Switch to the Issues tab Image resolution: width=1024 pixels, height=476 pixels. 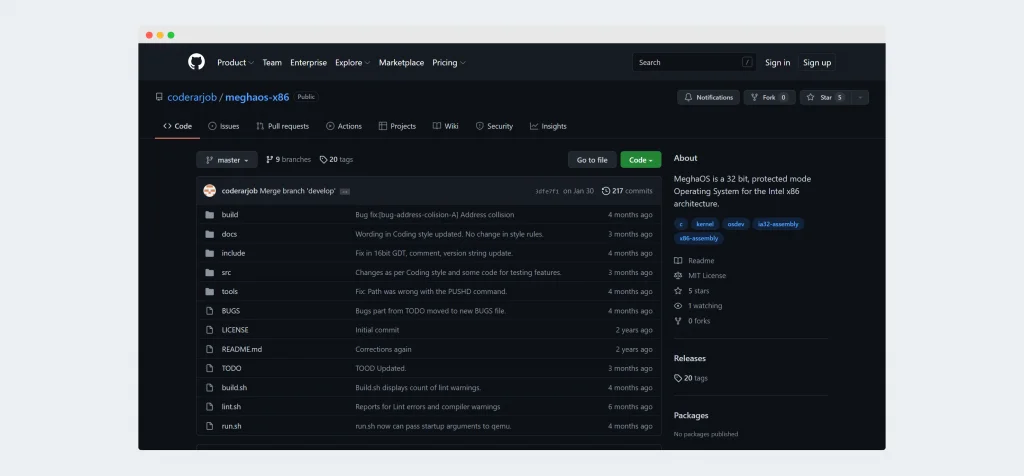coord(224,126)
